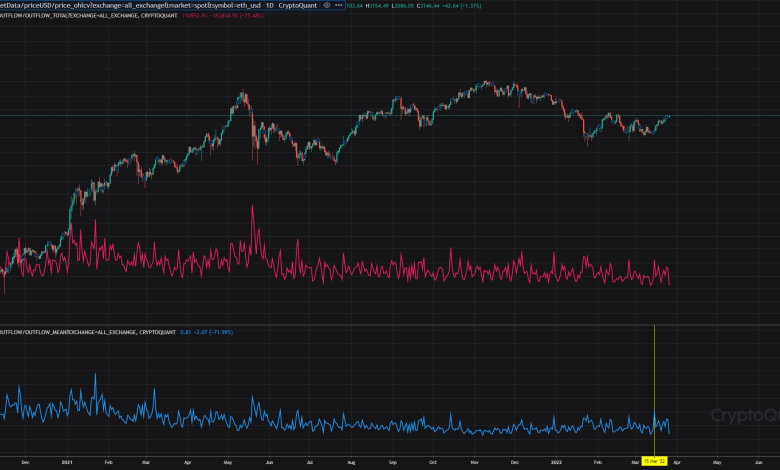The width and height of the screenshot is (780, 470).
Task: Click the tallest spike of red outflow line
Action: click(252, 208)
